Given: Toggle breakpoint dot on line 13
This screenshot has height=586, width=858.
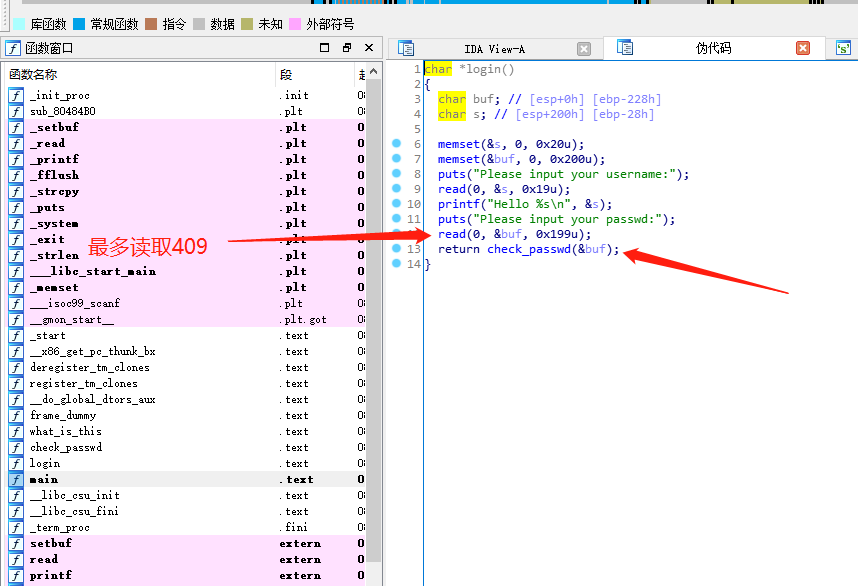Looking at the screenshot, I should point(397,248).
